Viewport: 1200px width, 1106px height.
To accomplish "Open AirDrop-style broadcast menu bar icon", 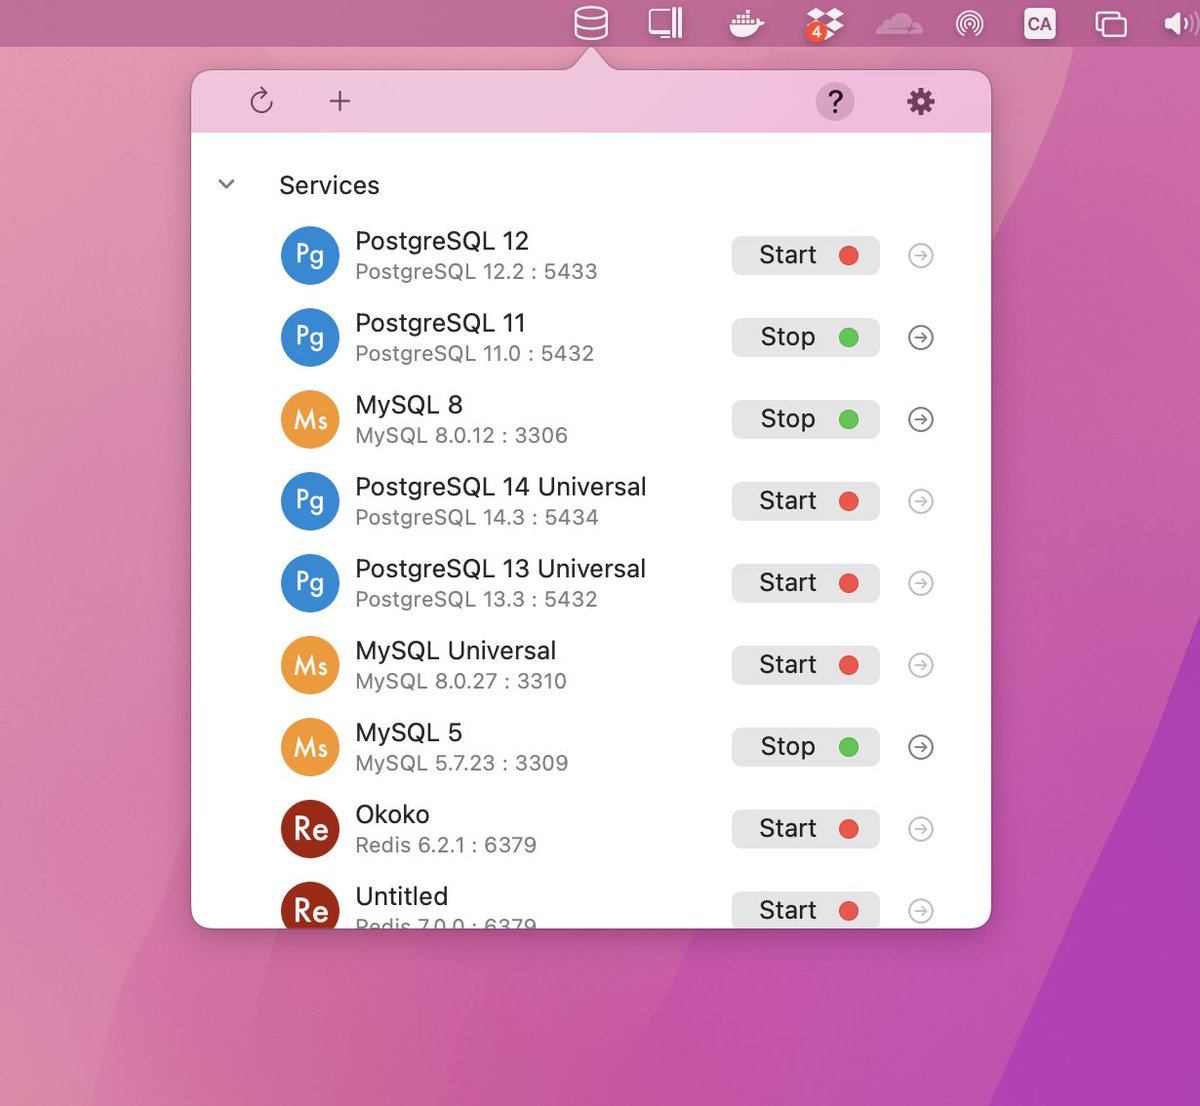I will click(x=969, y=23).
